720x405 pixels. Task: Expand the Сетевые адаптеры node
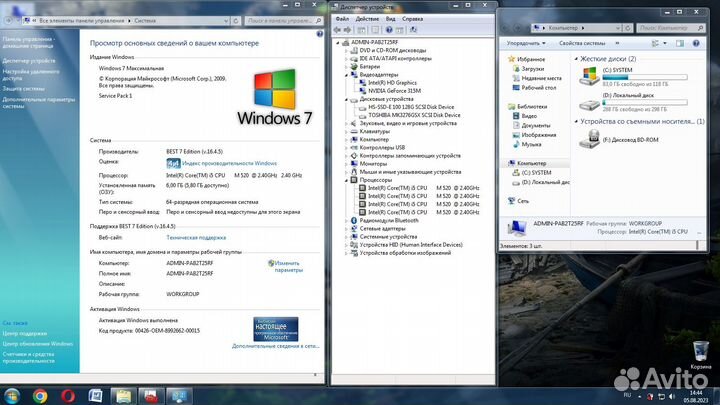pos(347,229)
